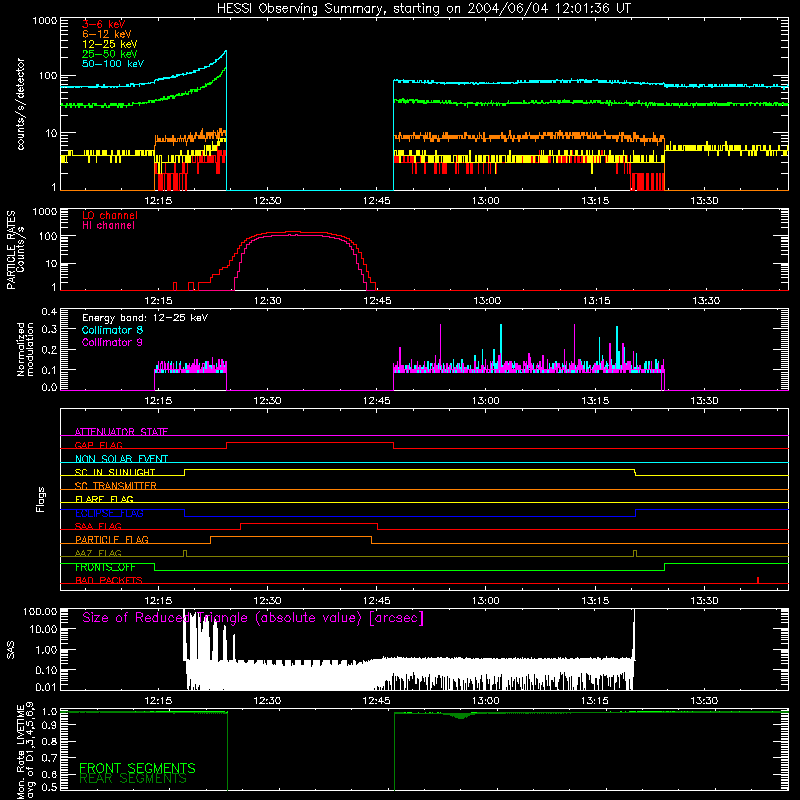
Task: Select the 3-6 keV legend label
Action: coord(103,24)
